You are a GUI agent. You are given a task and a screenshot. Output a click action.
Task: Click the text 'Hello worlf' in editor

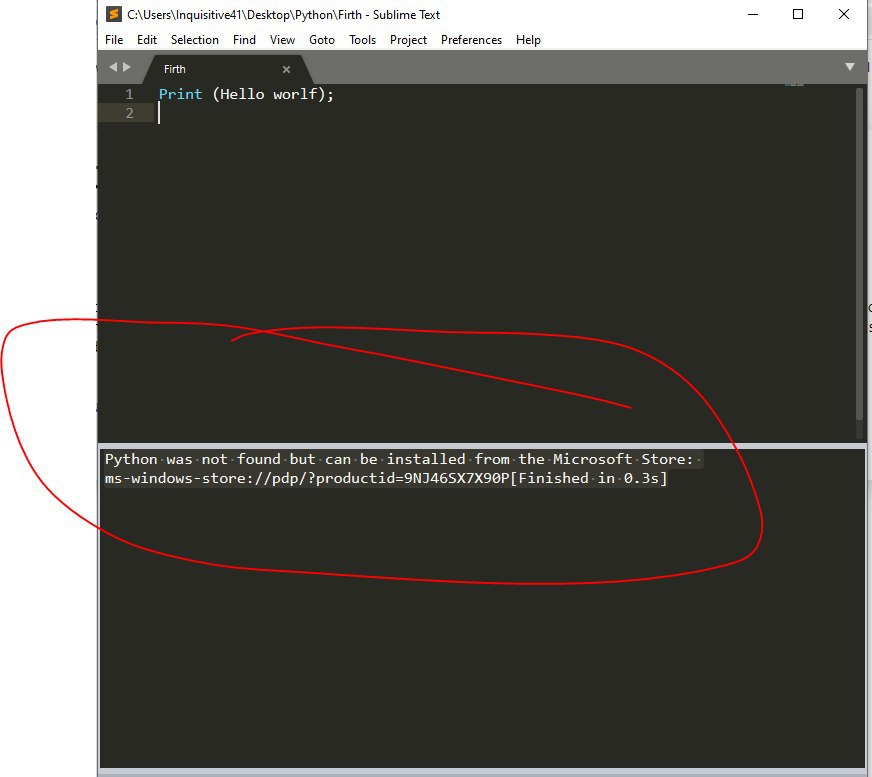pyautogui.click(x=269, y=94)
